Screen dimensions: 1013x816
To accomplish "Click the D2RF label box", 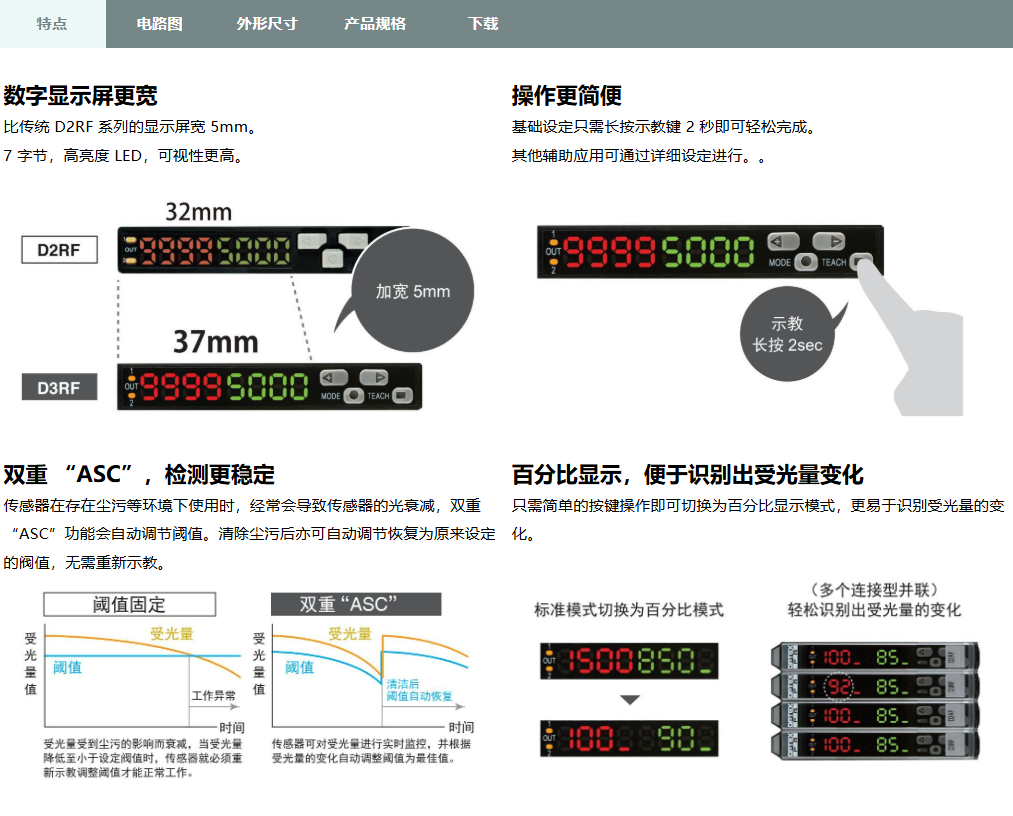I will (57, 250).
